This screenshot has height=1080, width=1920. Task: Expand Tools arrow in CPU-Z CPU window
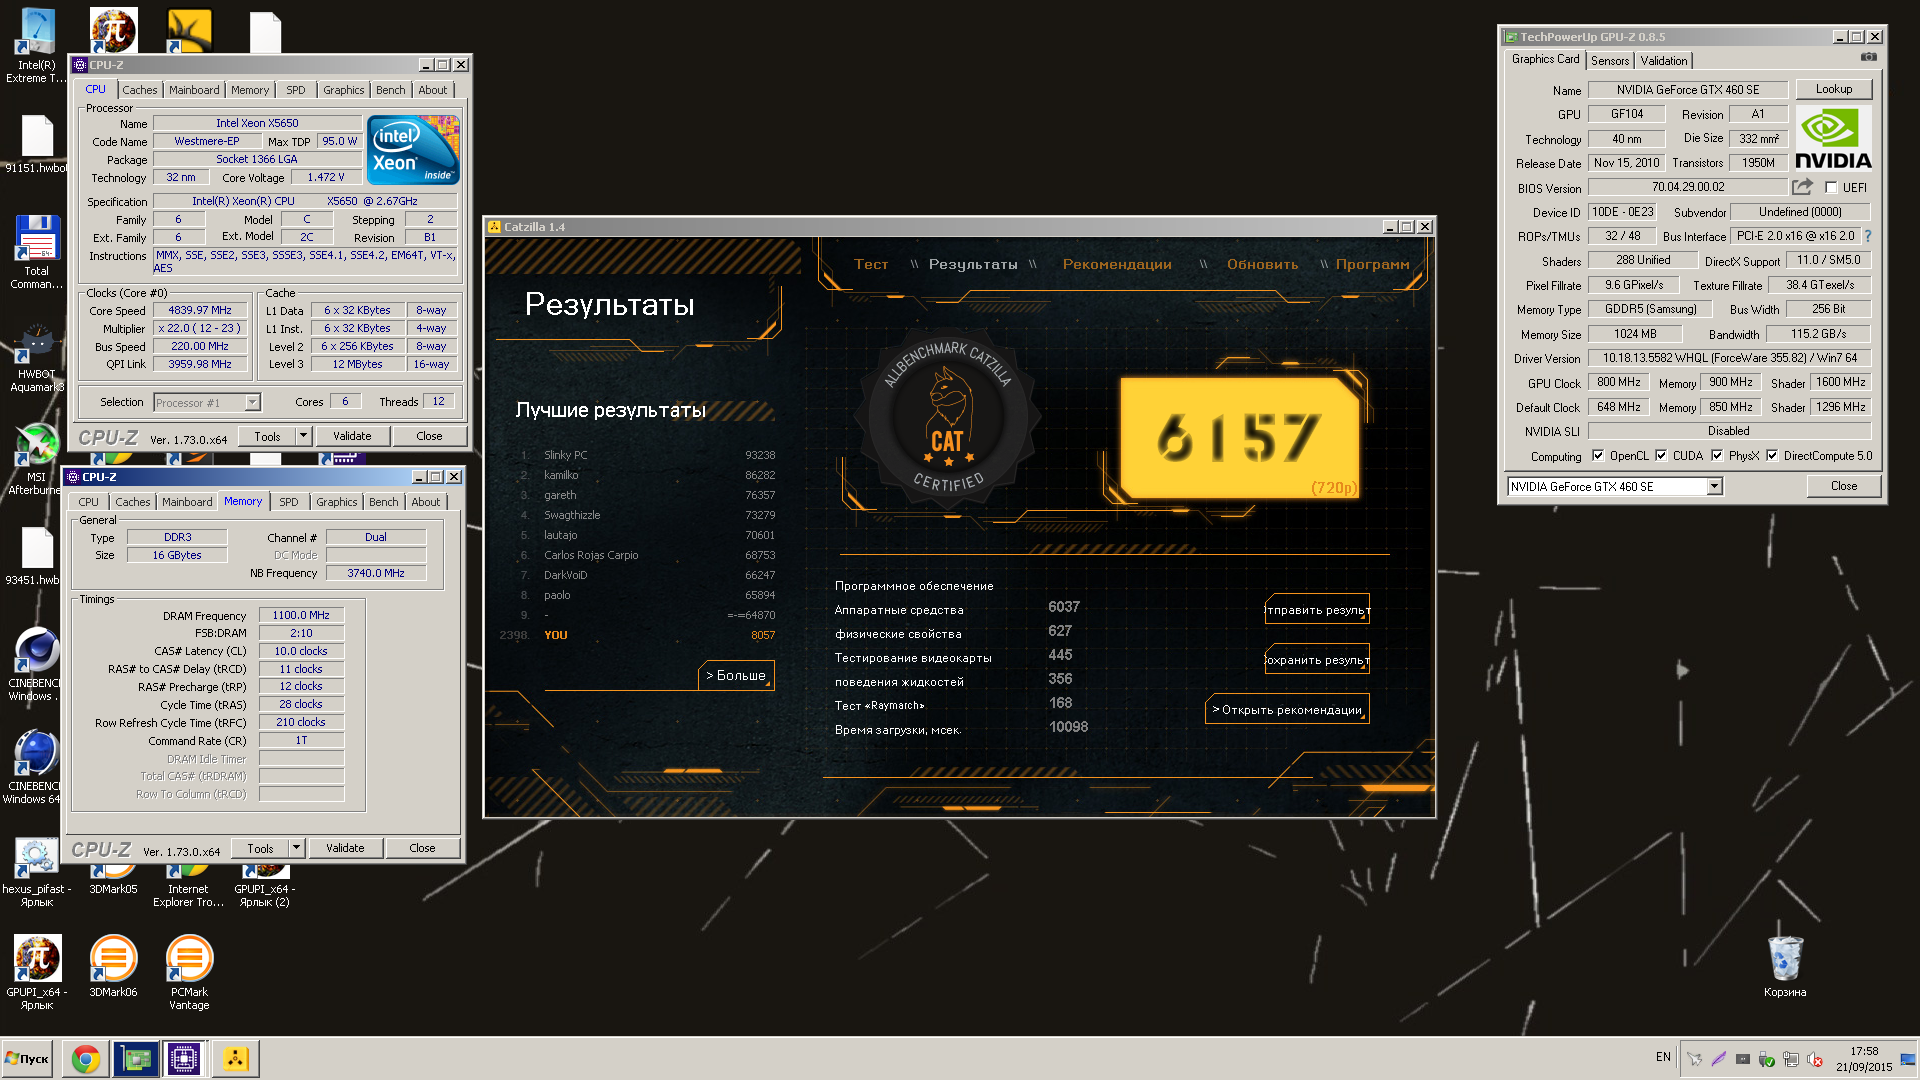pos(304,436)
